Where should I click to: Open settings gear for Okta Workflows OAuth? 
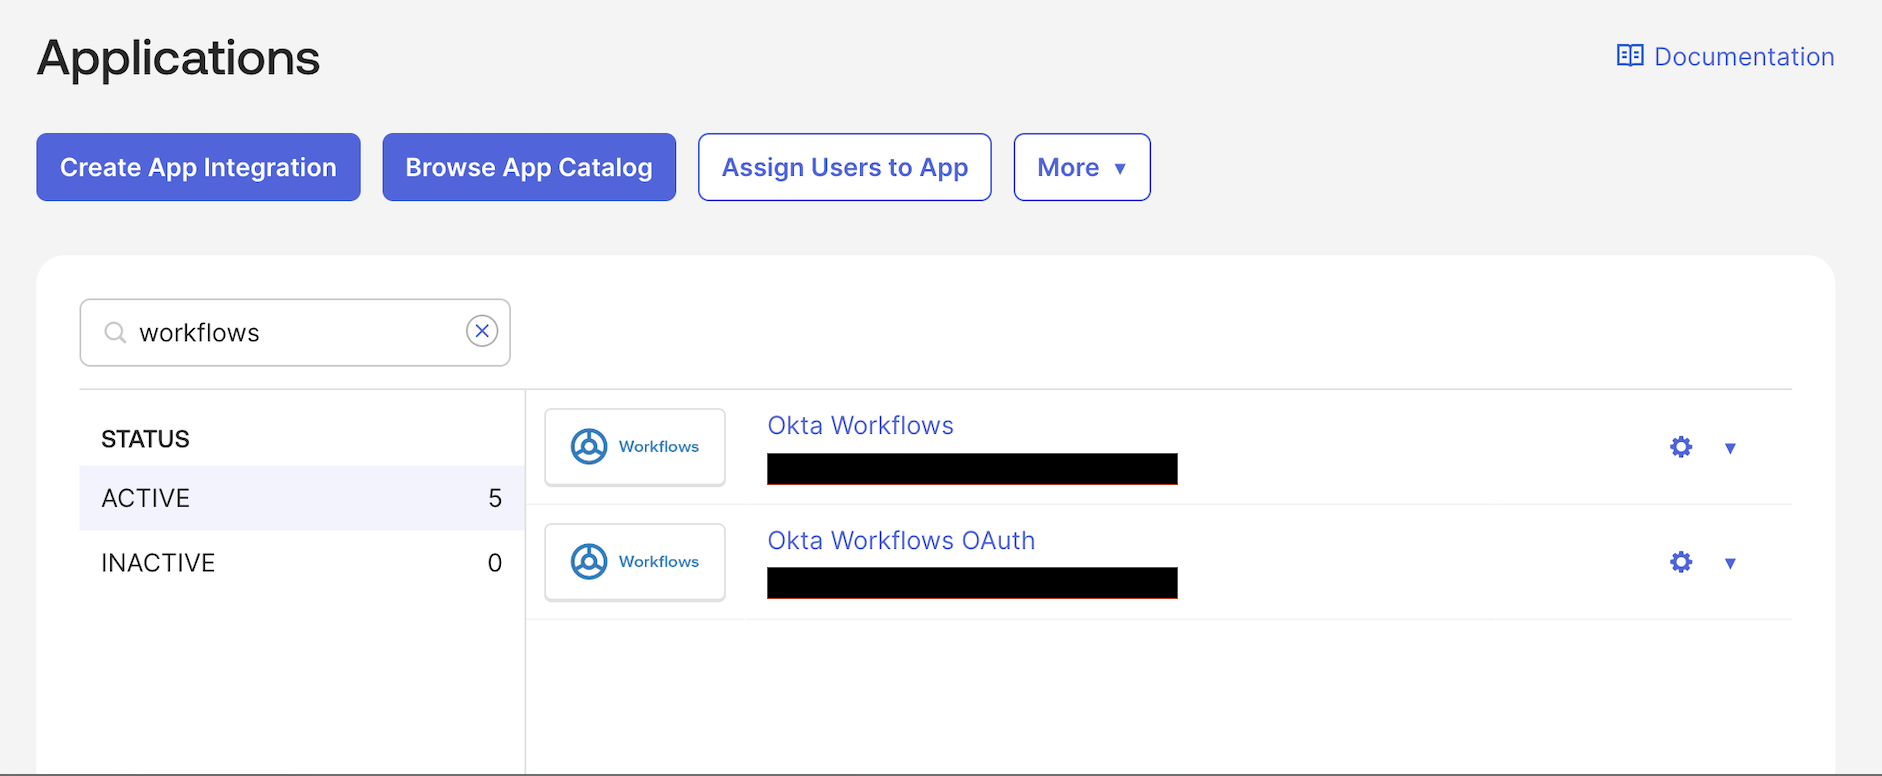(x=1681, y=562)
